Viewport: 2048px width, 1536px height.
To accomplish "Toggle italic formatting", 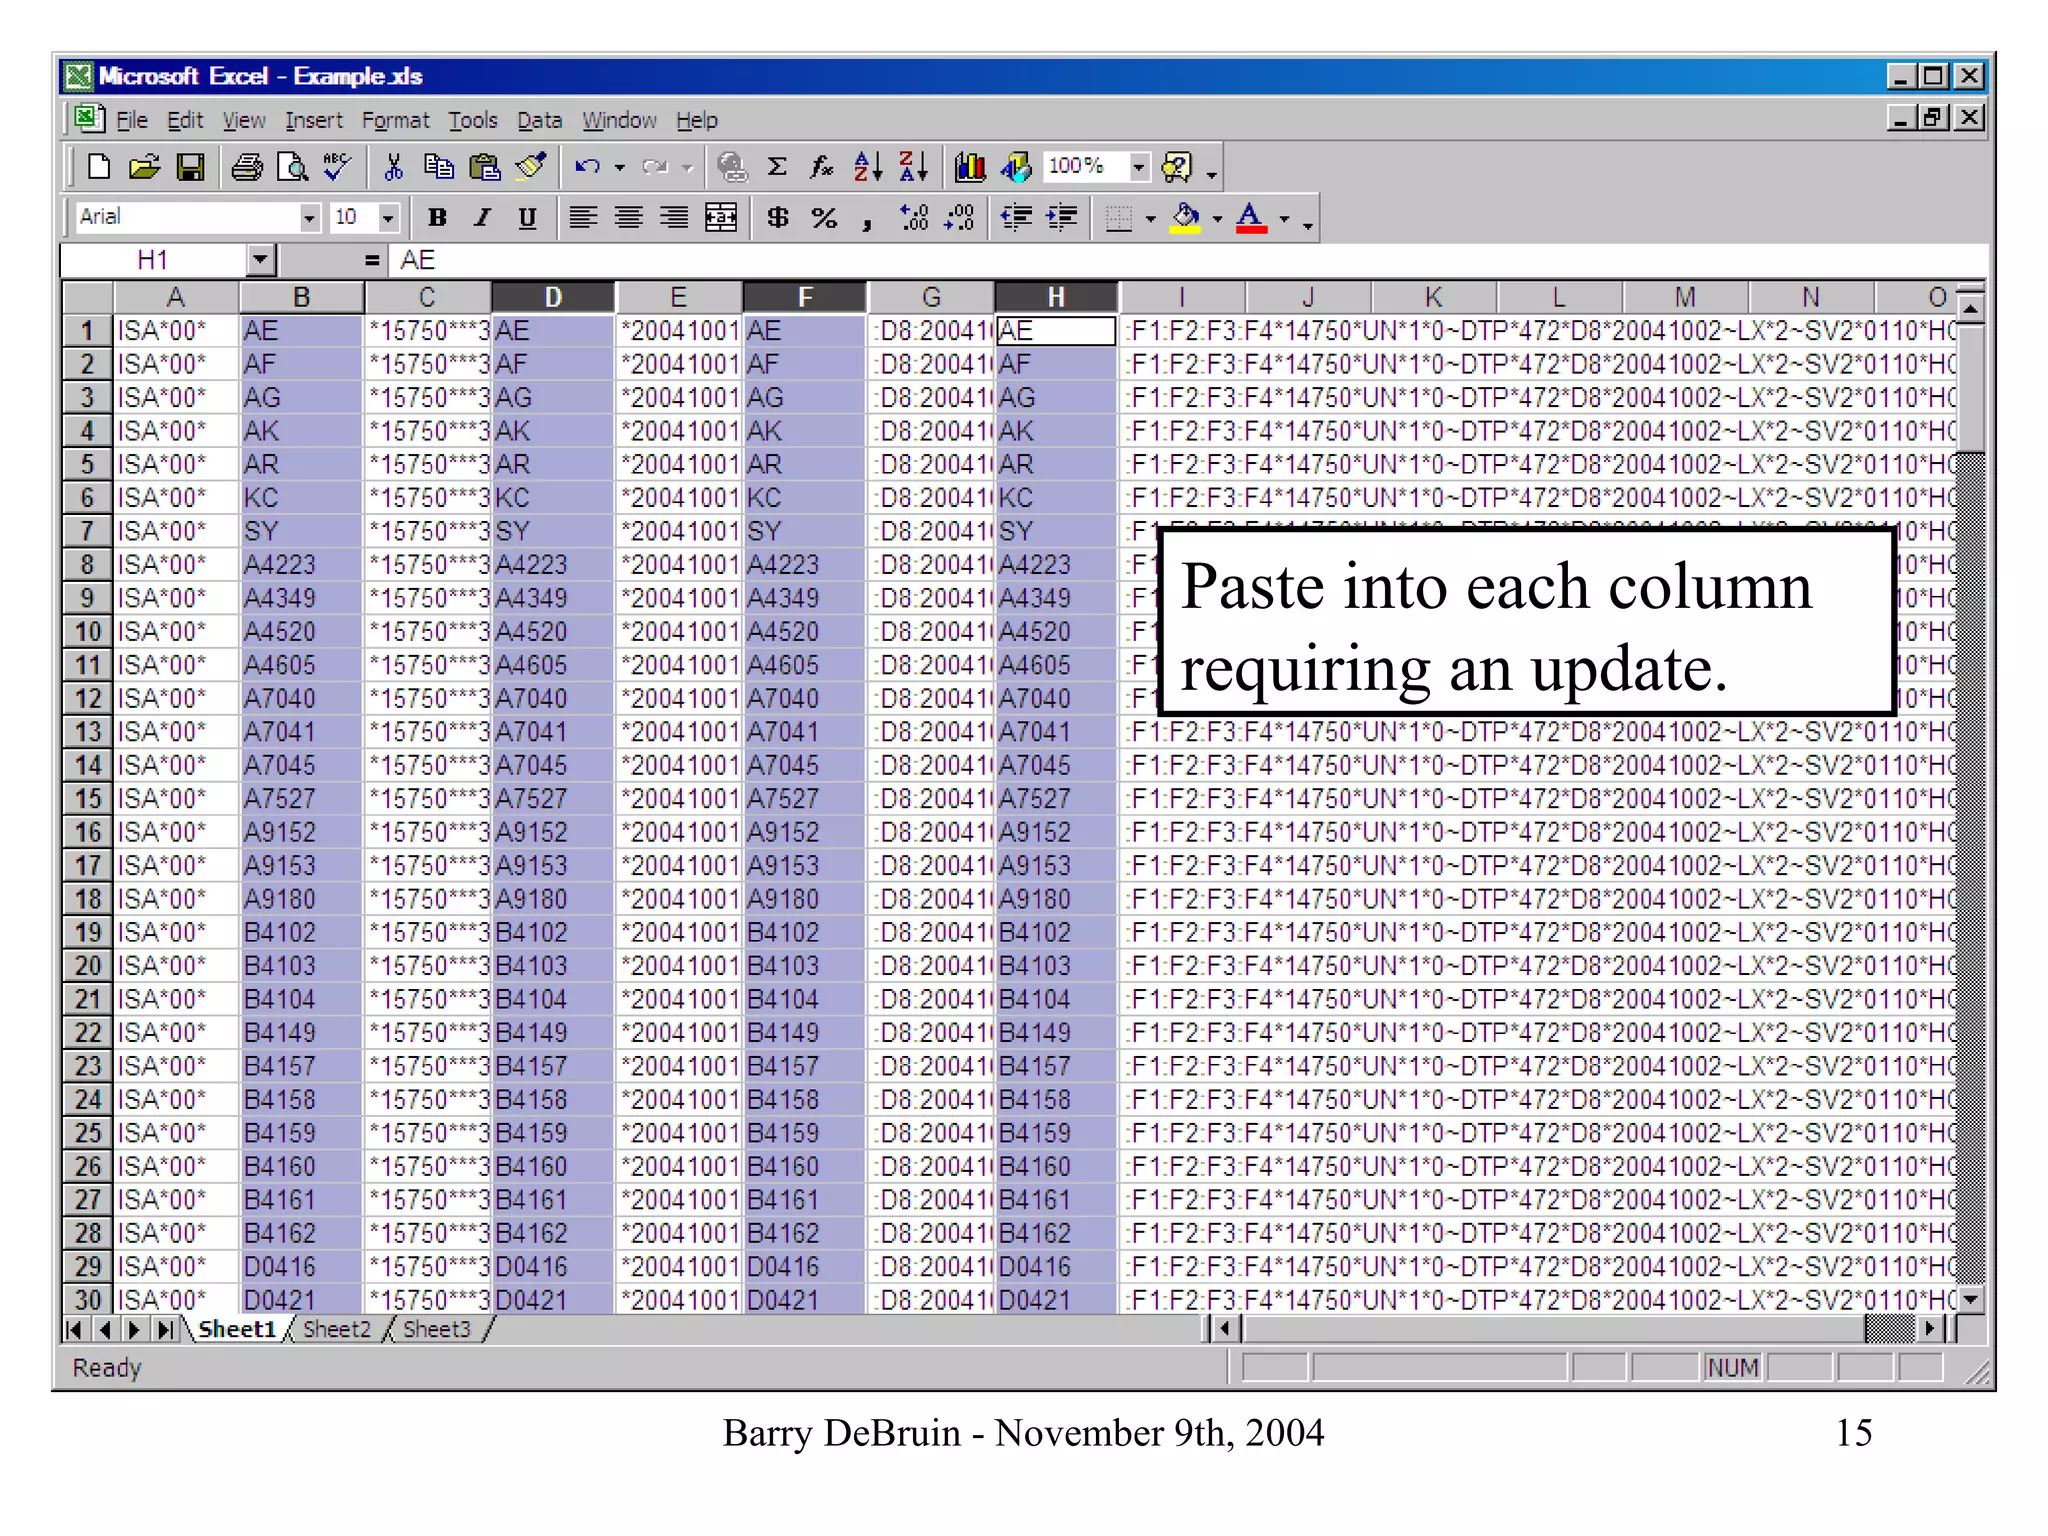I will click(483, 217).
